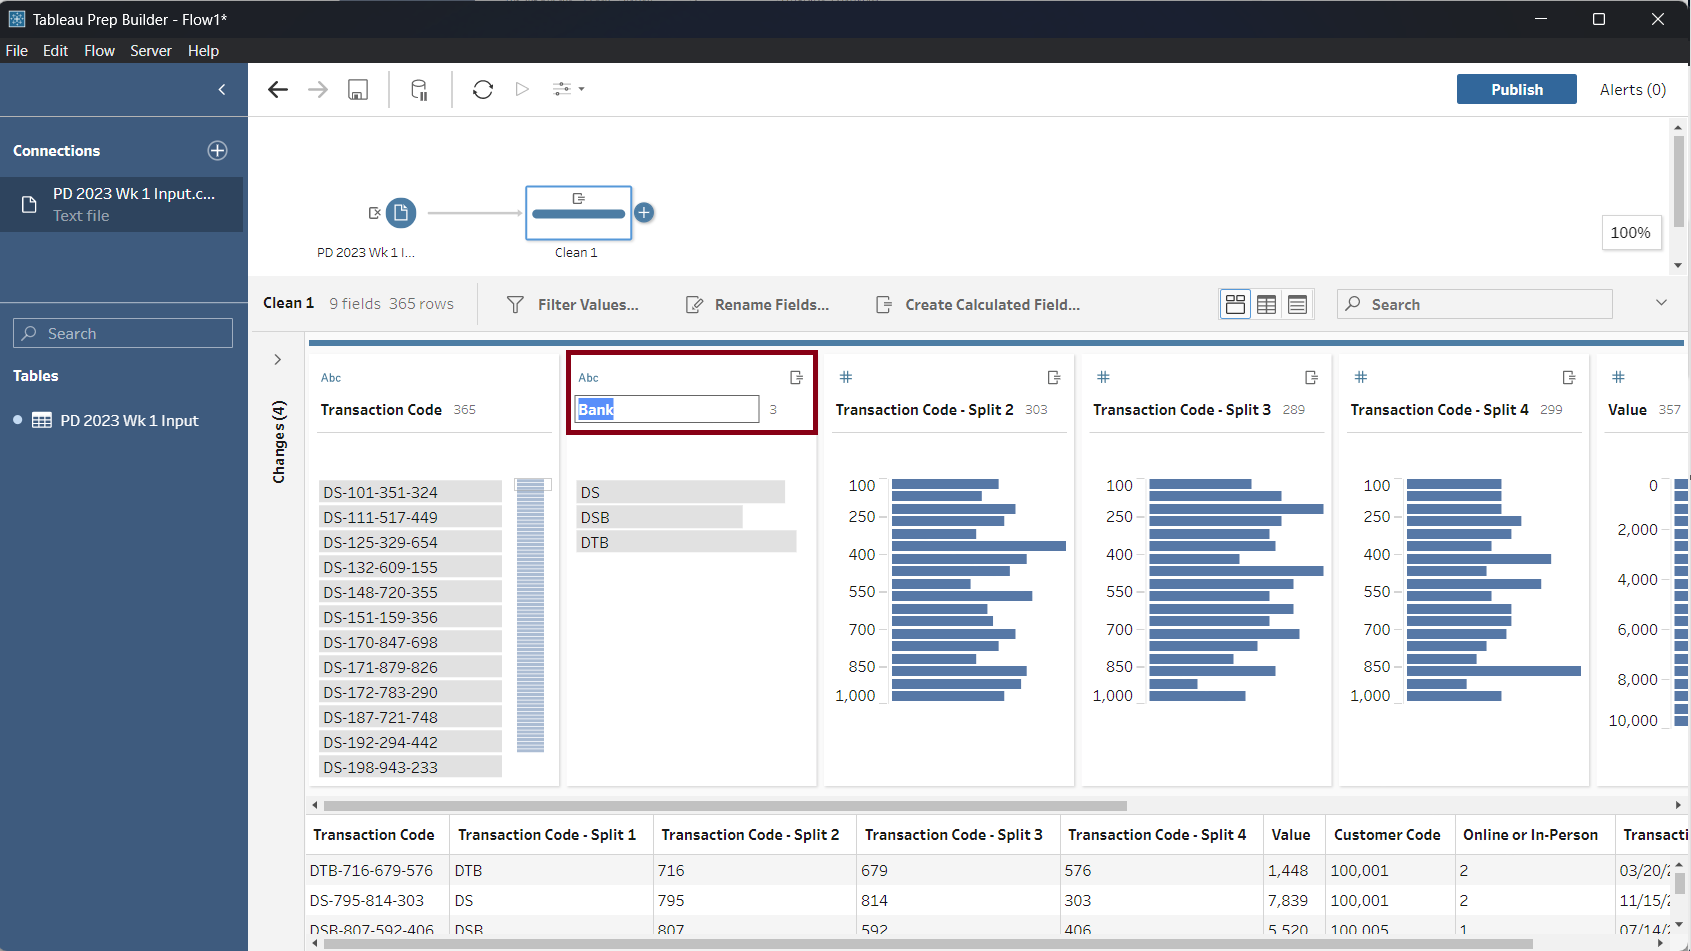Click the plus icon after Clean 1 step
Image resolution: width=1691 pixels, height=951 pixels.
pos(645,213)
